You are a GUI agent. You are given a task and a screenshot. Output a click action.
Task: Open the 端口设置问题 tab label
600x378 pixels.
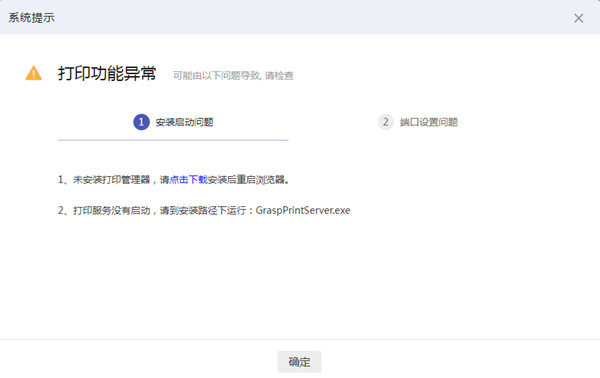[429, 122]
